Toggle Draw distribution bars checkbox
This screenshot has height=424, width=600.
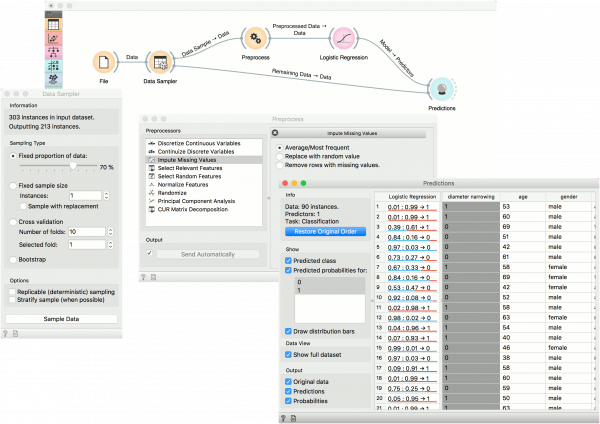click(289, 331)
